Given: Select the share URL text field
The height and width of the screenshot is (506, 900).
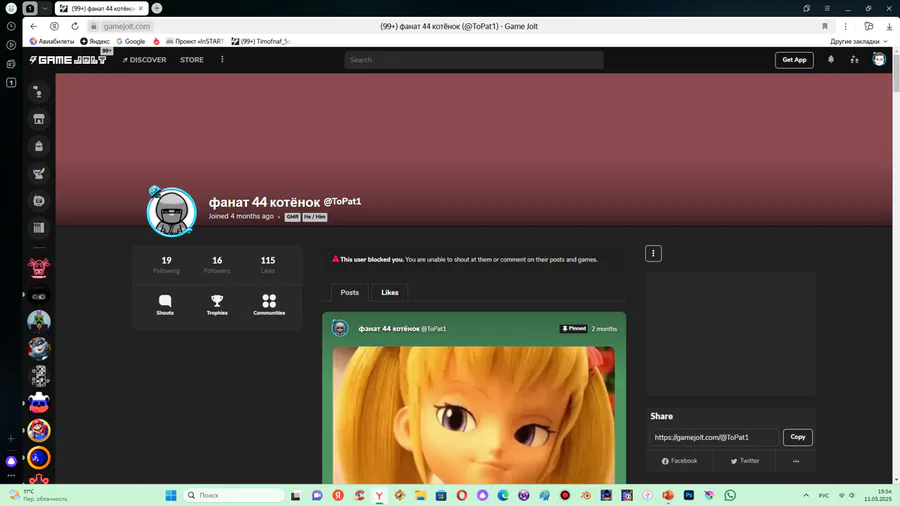Looking at the screenshot, I should (x=715, y=437).
